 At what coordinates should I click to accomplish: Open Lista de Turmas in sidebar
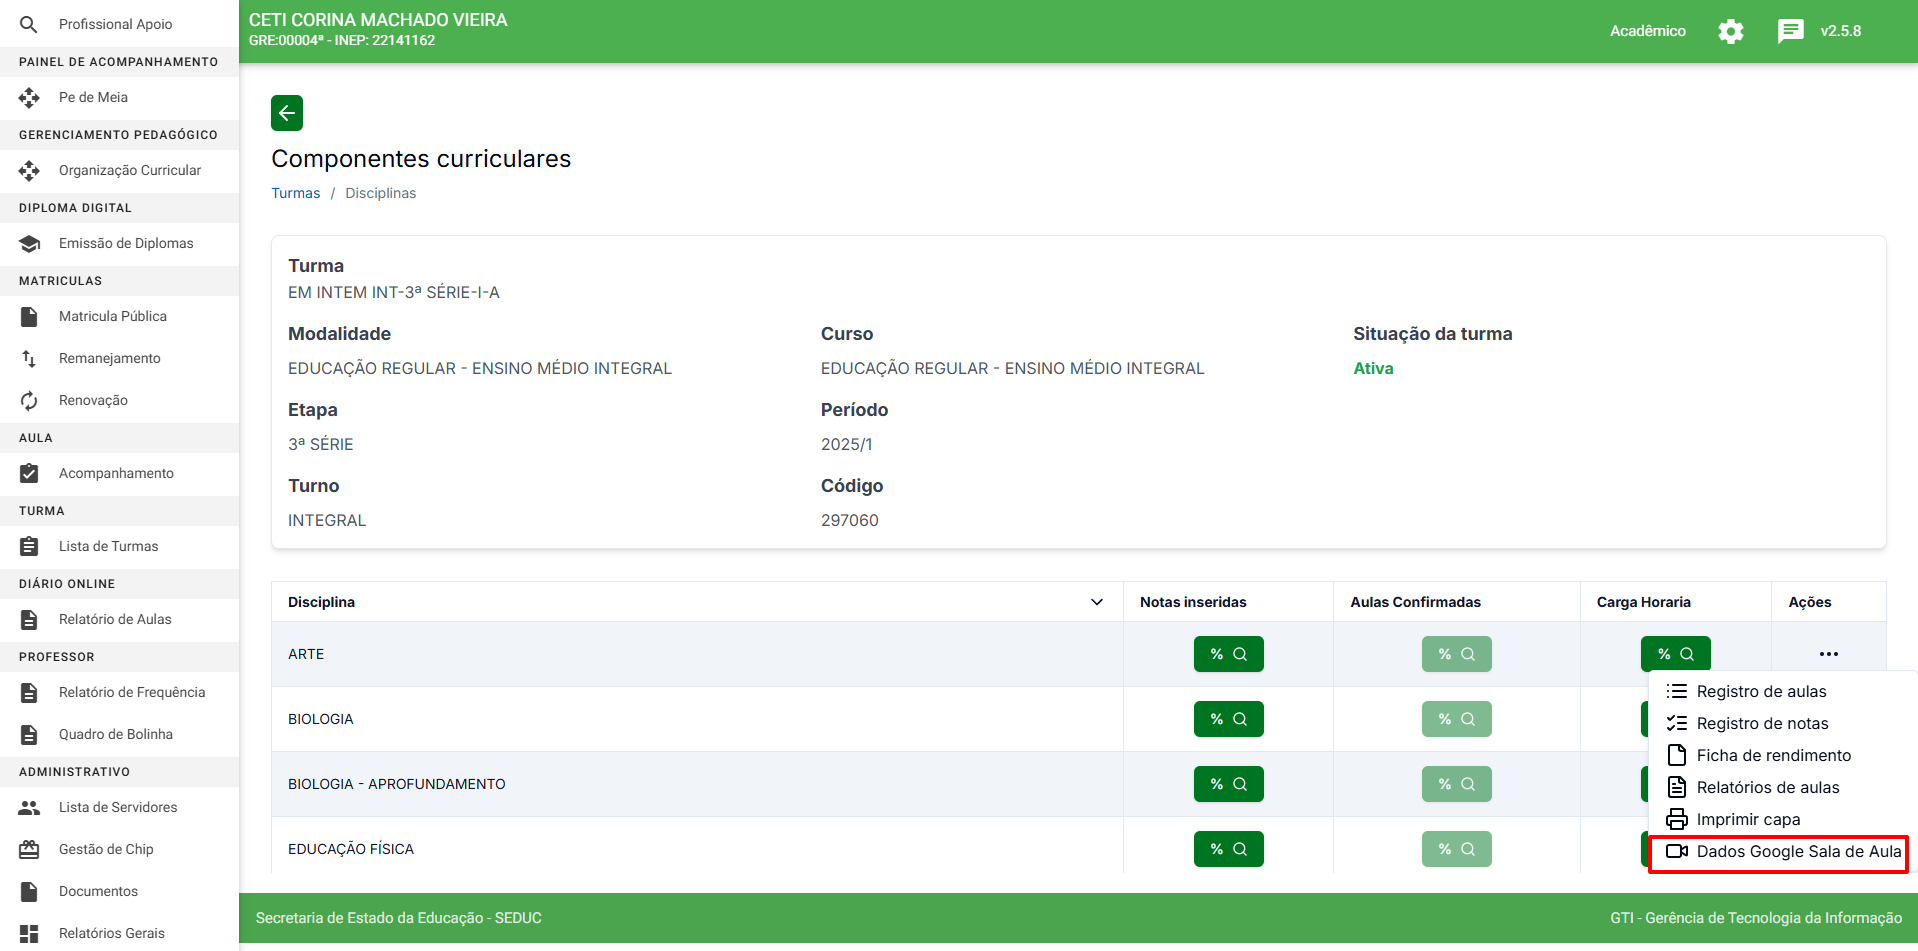[108, 546]
